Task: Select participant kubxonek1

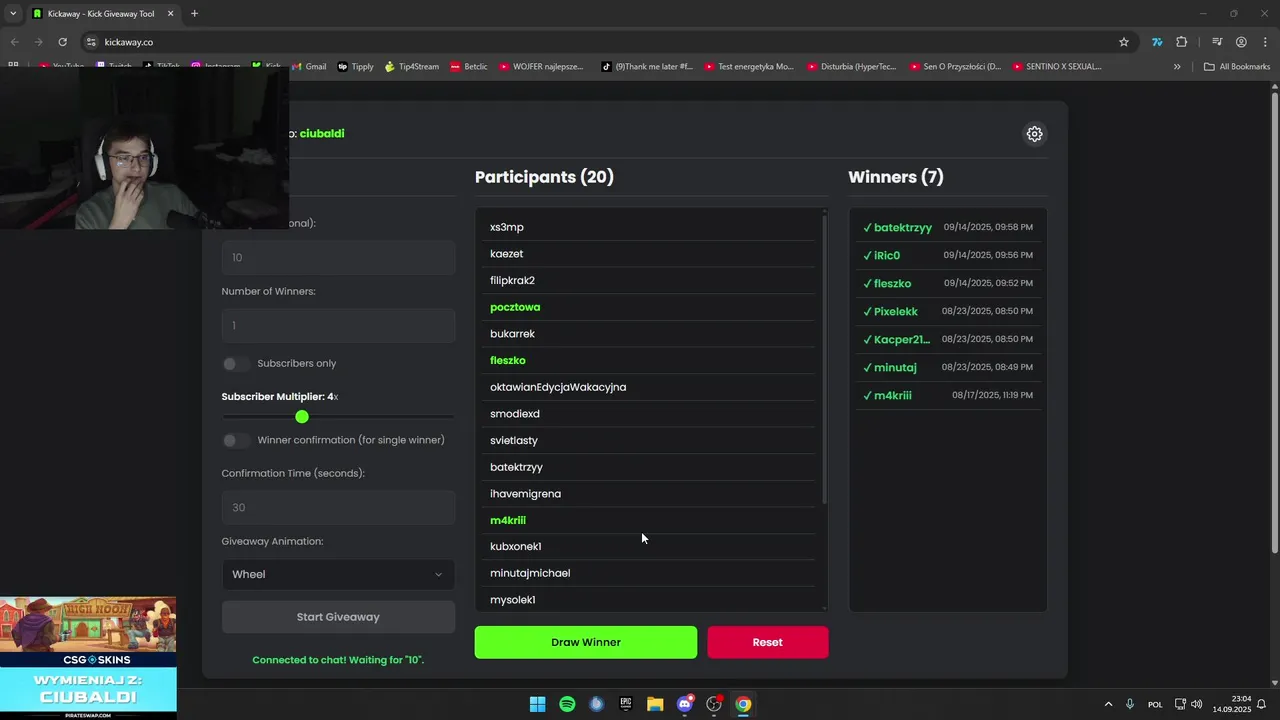Action: [516, 547]
